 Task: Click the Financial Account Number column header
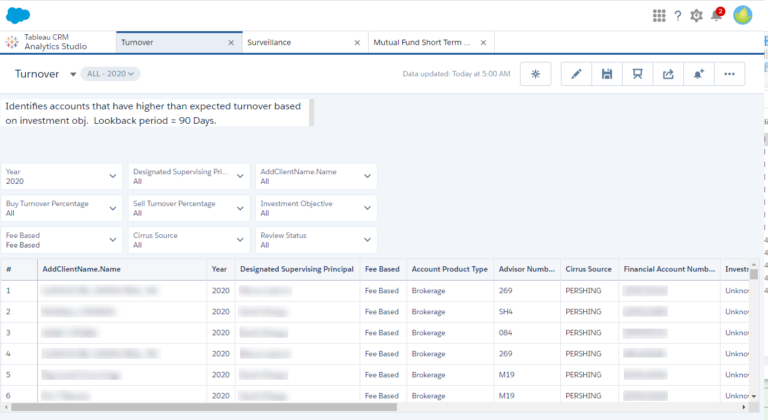tap(669, 269)
